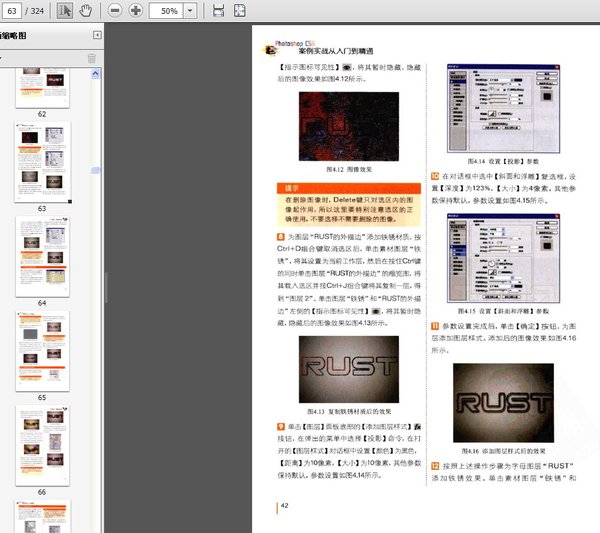The width and height of the screenshot is (600, 533).
Task: Switch to the Hand pan tool
Action: tap(85, 11)
